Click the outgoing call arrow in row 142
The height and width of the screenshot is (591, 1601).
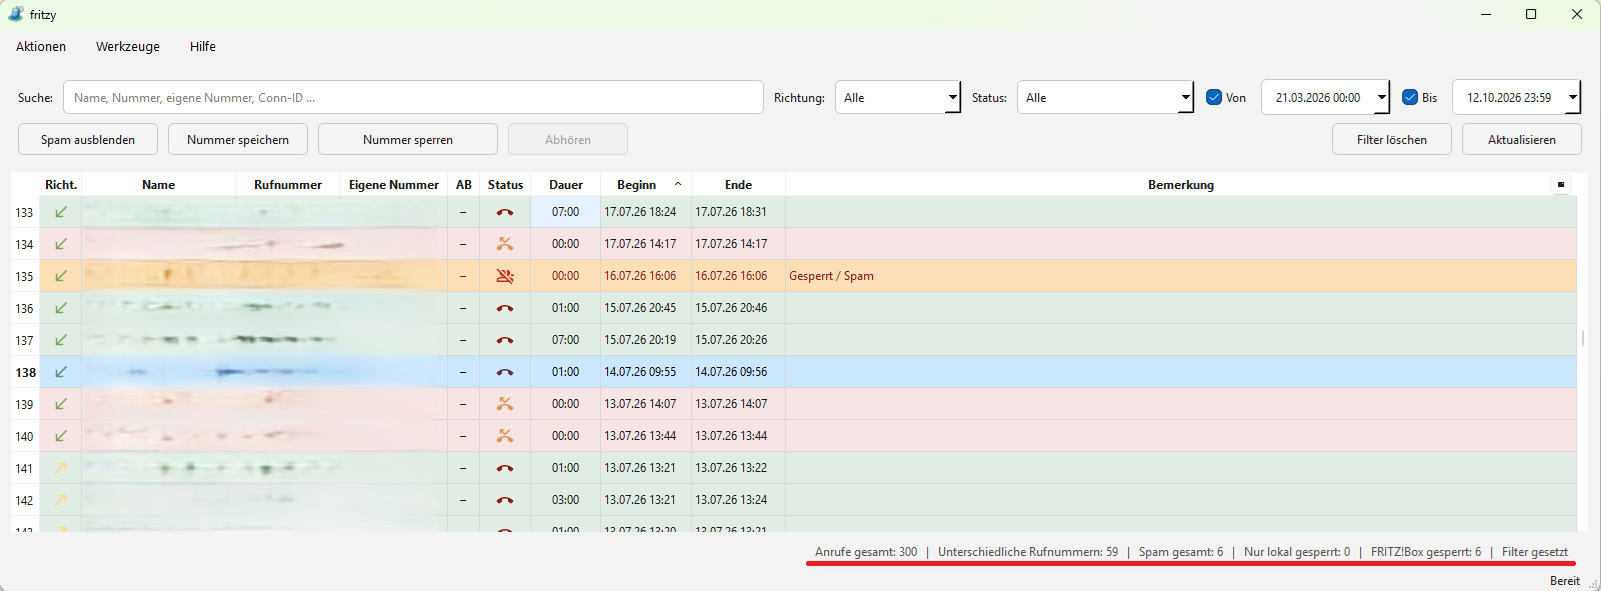pos(61,500)
